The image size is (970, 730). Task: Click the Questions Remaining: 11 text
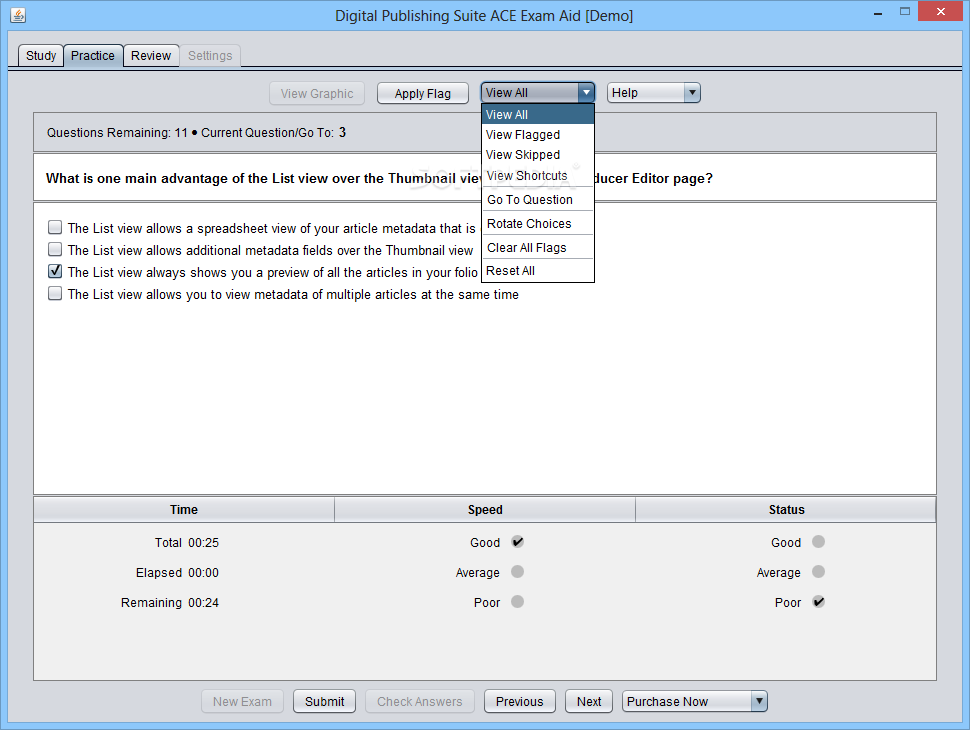(x=117, y=132)
